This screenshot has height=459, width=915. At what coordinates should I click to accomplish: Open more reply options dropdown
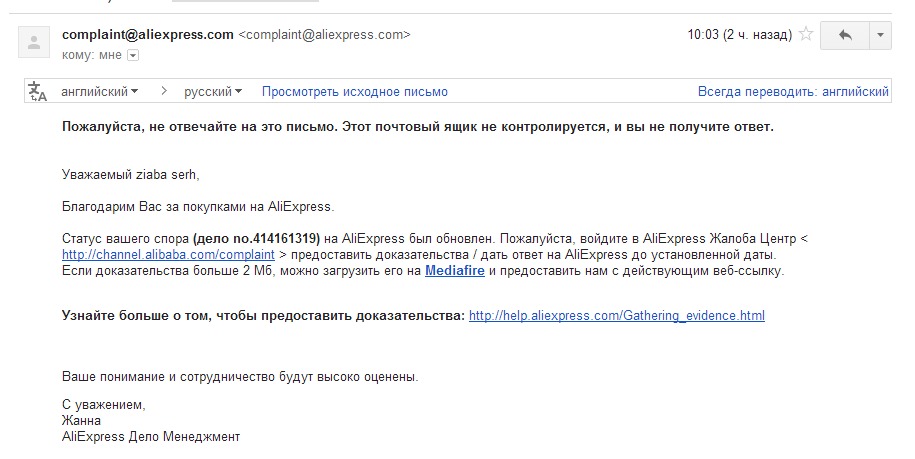[881, 35]
